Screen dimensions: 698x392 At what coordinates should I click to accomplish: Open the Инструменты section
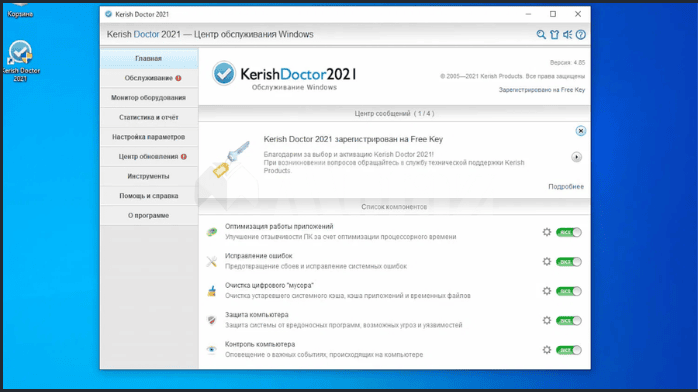click(x=149, y=176)
